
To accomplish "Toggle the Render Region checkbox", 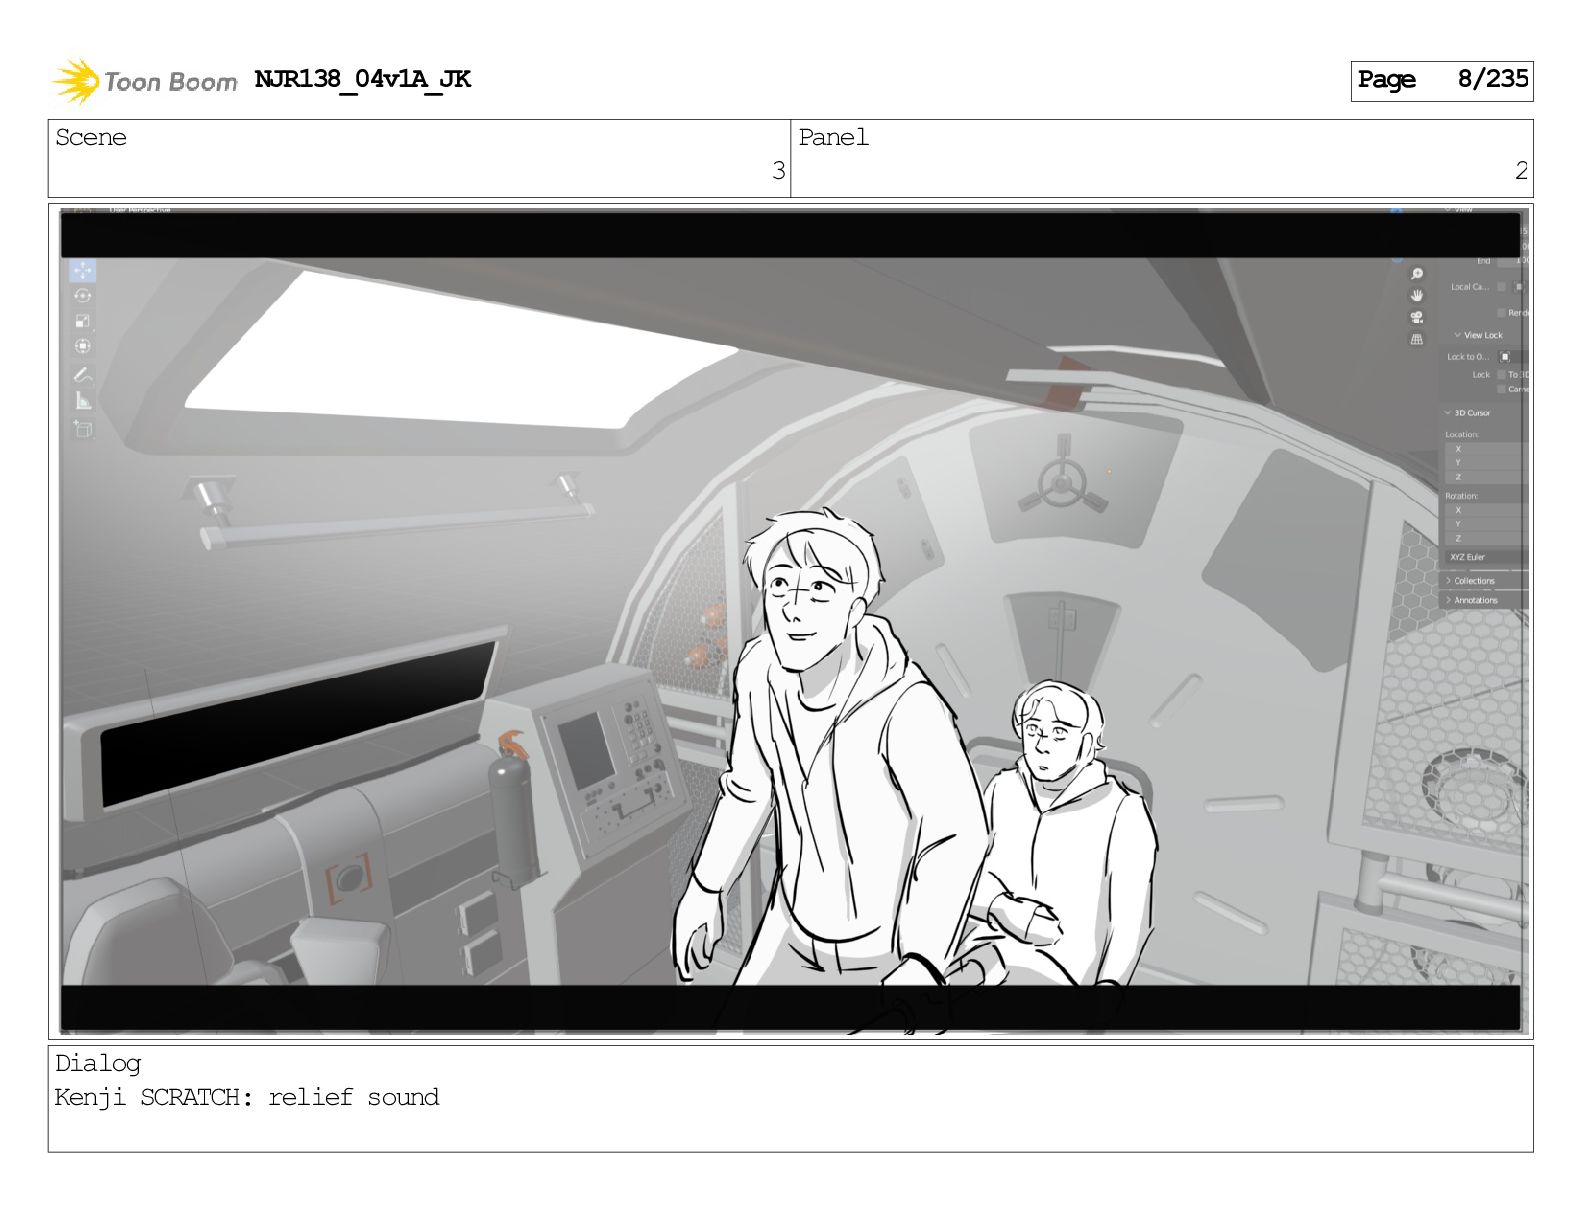I will tap(1501, 313).
